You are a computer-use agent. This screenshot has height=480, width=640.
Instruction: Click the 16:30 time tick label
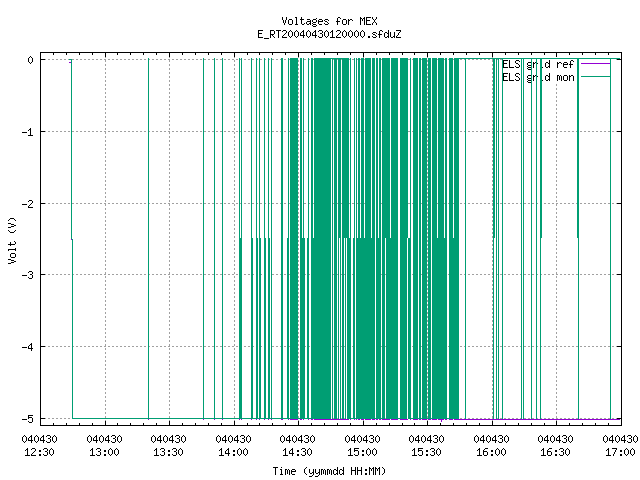click(556, 452)
